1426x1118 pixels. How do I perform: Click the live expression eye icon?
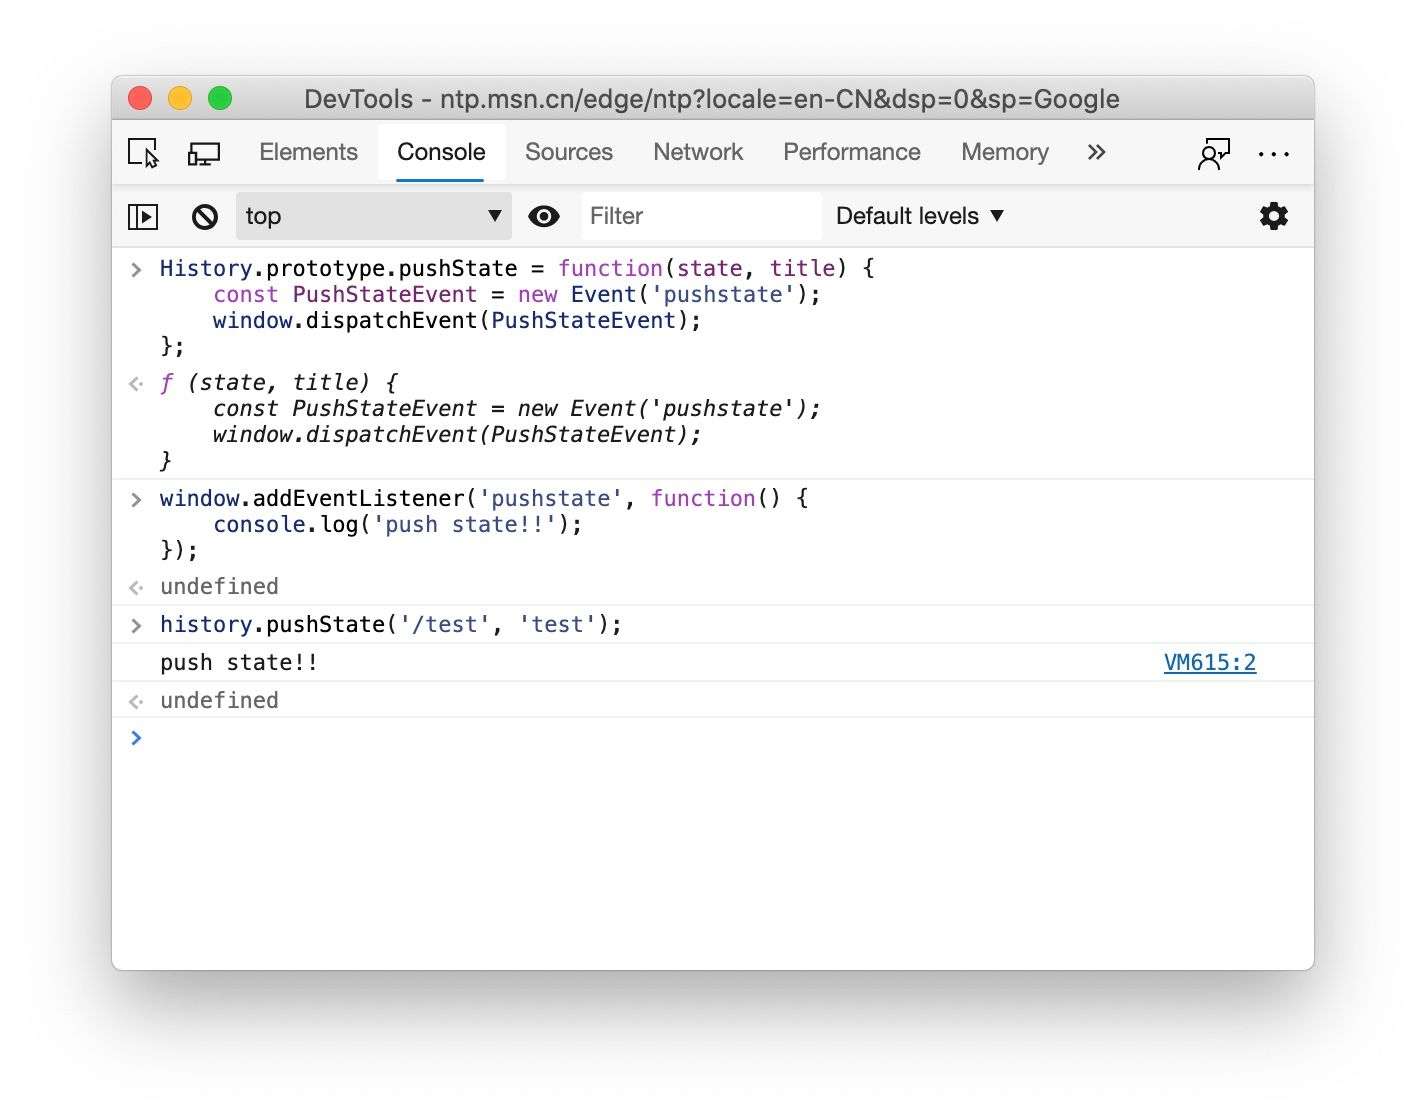click(x=544, y=216)
